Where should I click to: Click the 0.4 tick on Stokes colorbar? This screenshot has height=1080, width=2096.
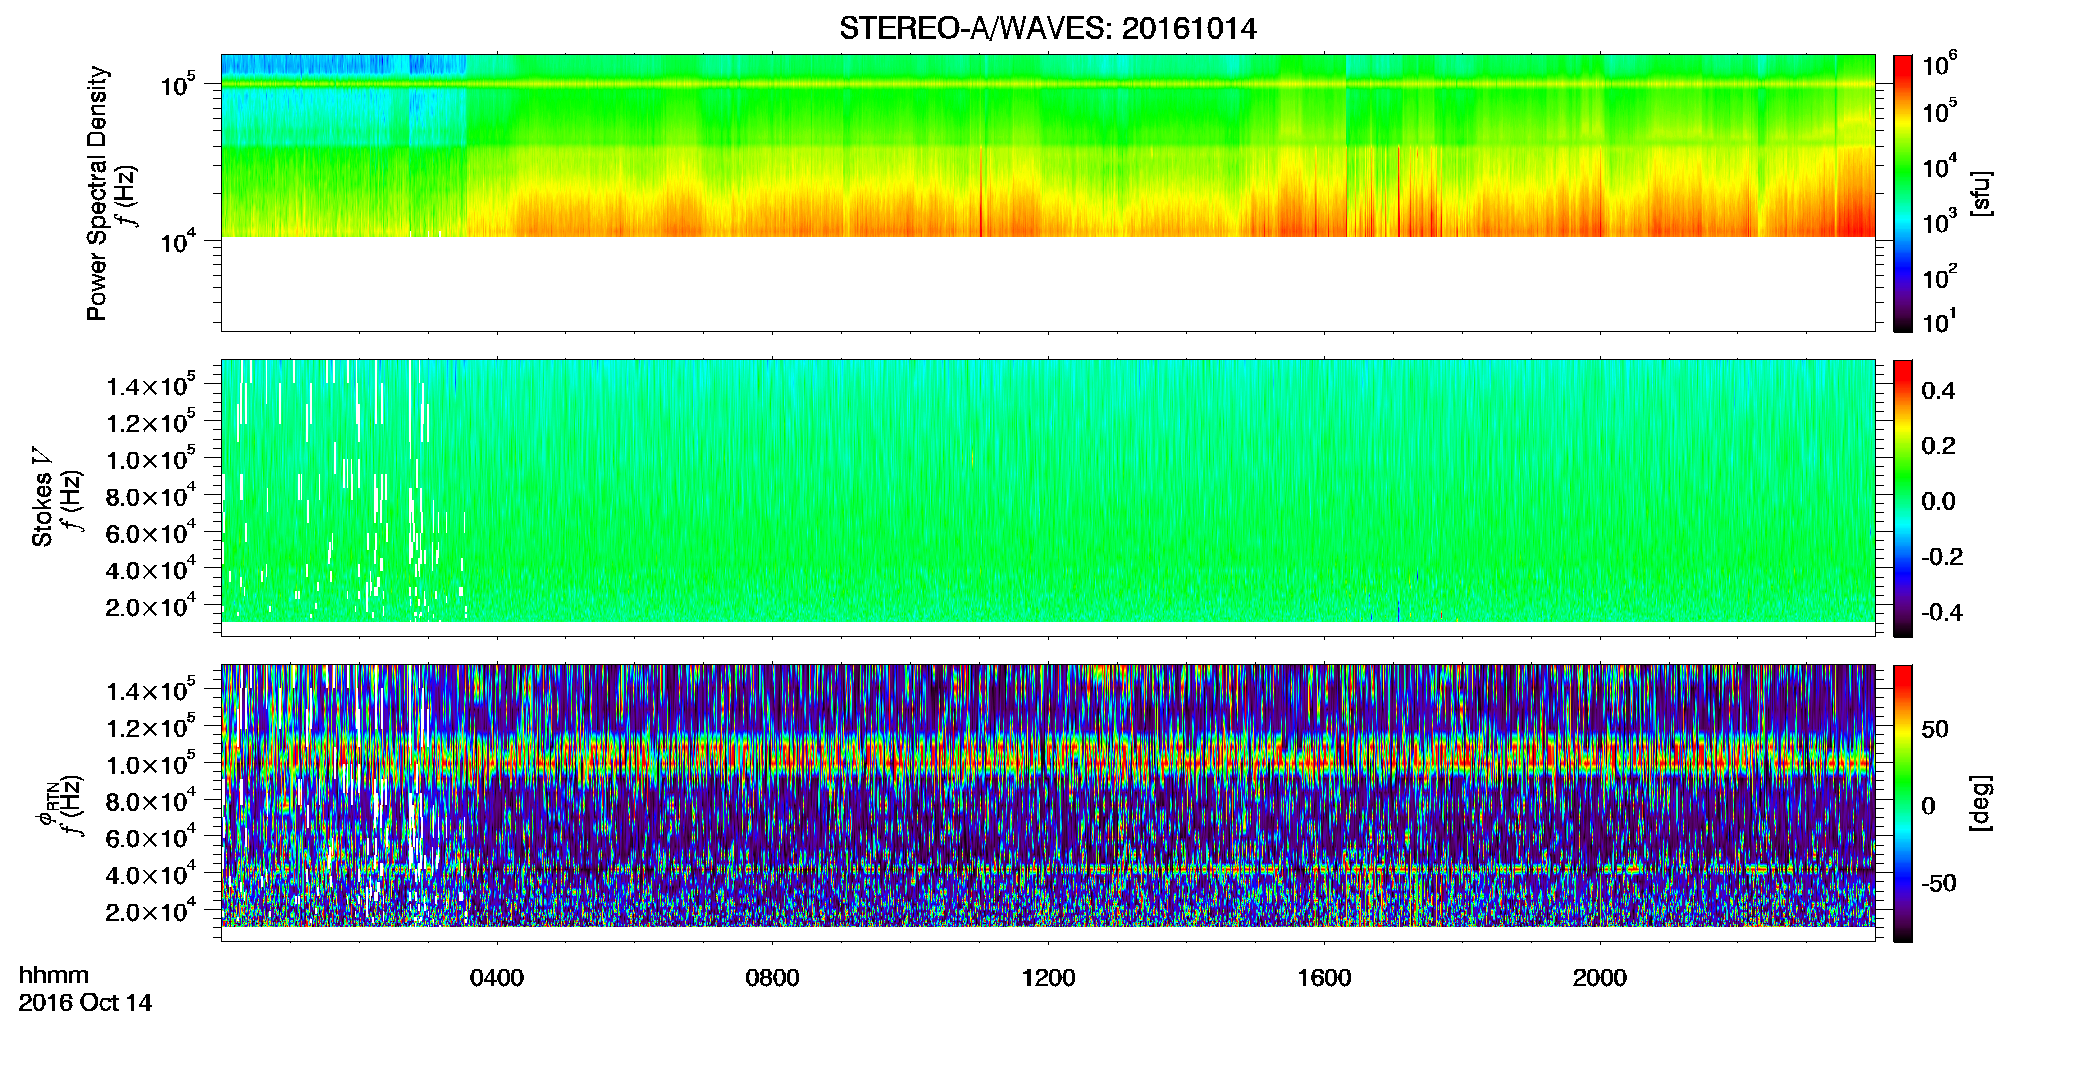click(1938, 391)
